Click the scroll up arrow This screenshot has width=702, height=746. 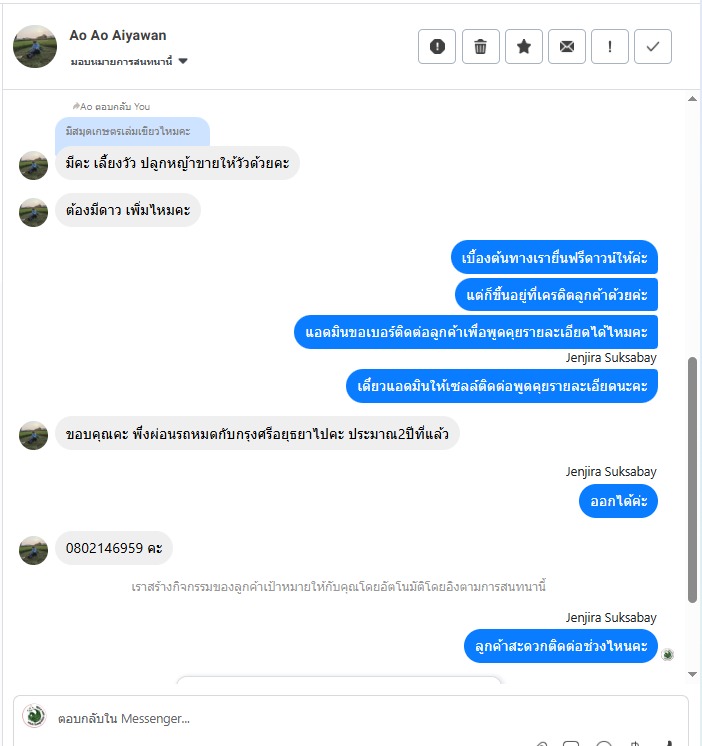(692, 99)
